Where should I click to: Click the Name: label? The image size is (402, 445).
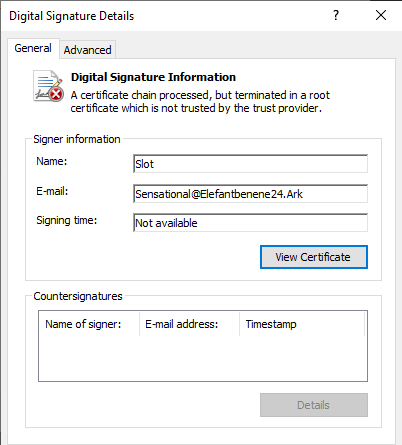click(52, 161)
